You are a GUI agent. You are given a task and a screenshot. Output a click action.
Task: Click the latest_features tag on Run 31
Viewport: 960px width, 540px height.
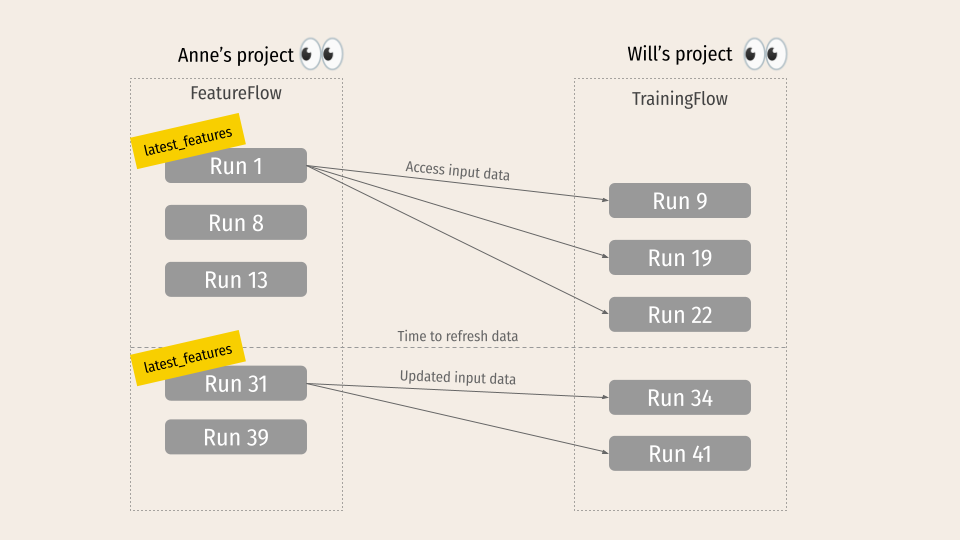coord(188,358)
